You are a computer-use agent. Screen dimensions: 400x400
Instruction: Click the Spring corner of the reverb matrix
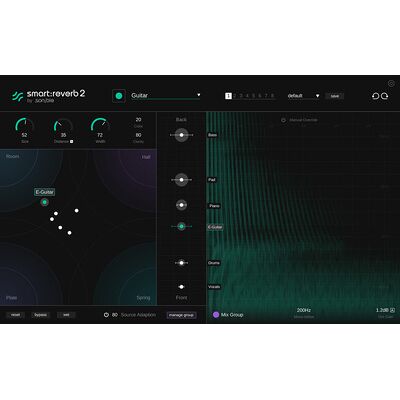143,298
